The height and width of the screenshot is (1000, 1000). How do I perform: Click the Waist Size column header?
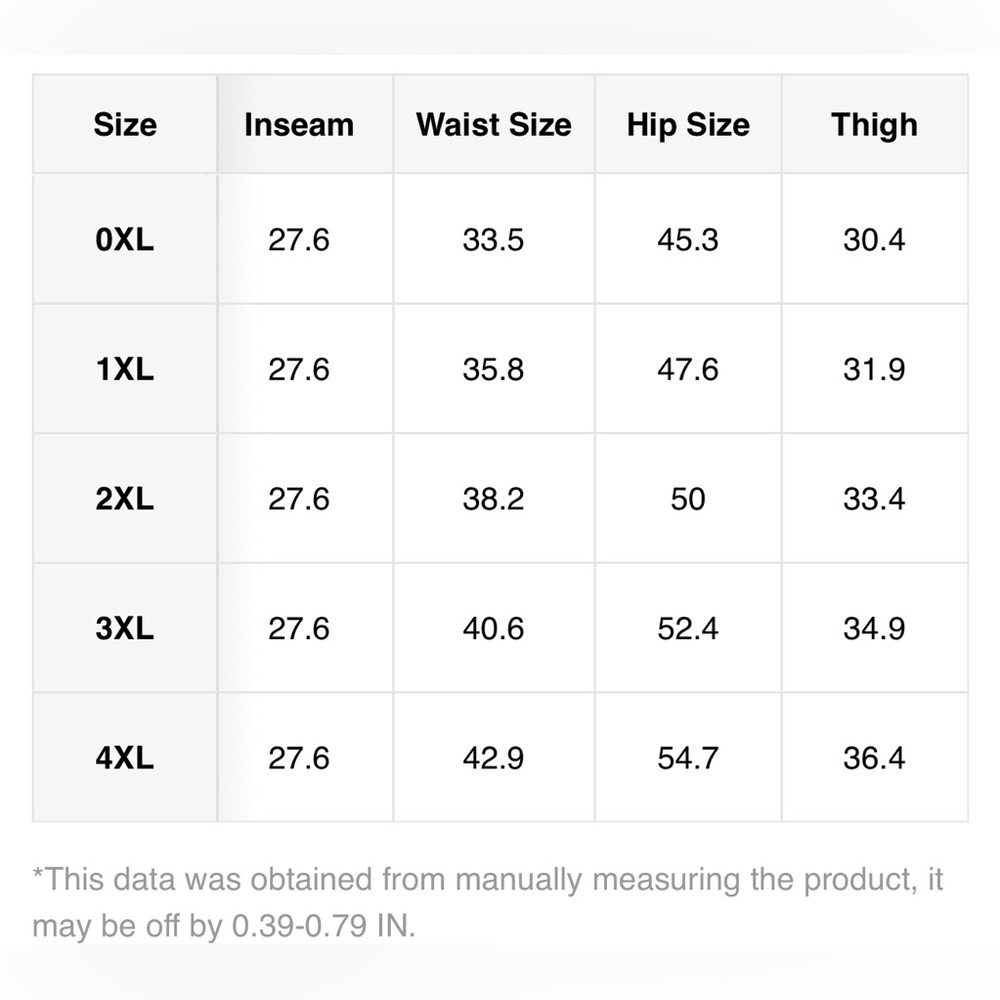(494, 125)
